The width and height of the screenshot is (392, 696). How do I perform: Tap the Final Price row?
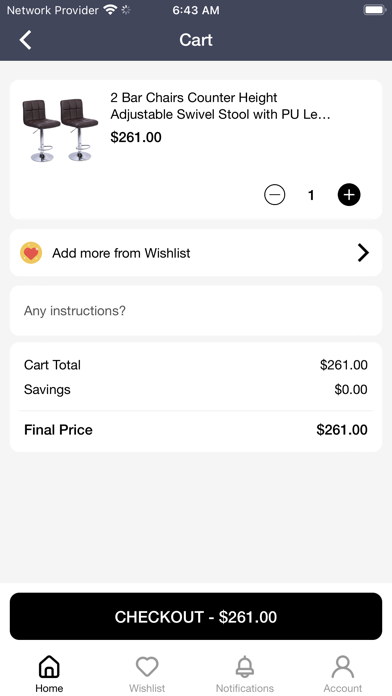[x=196, y=430]
